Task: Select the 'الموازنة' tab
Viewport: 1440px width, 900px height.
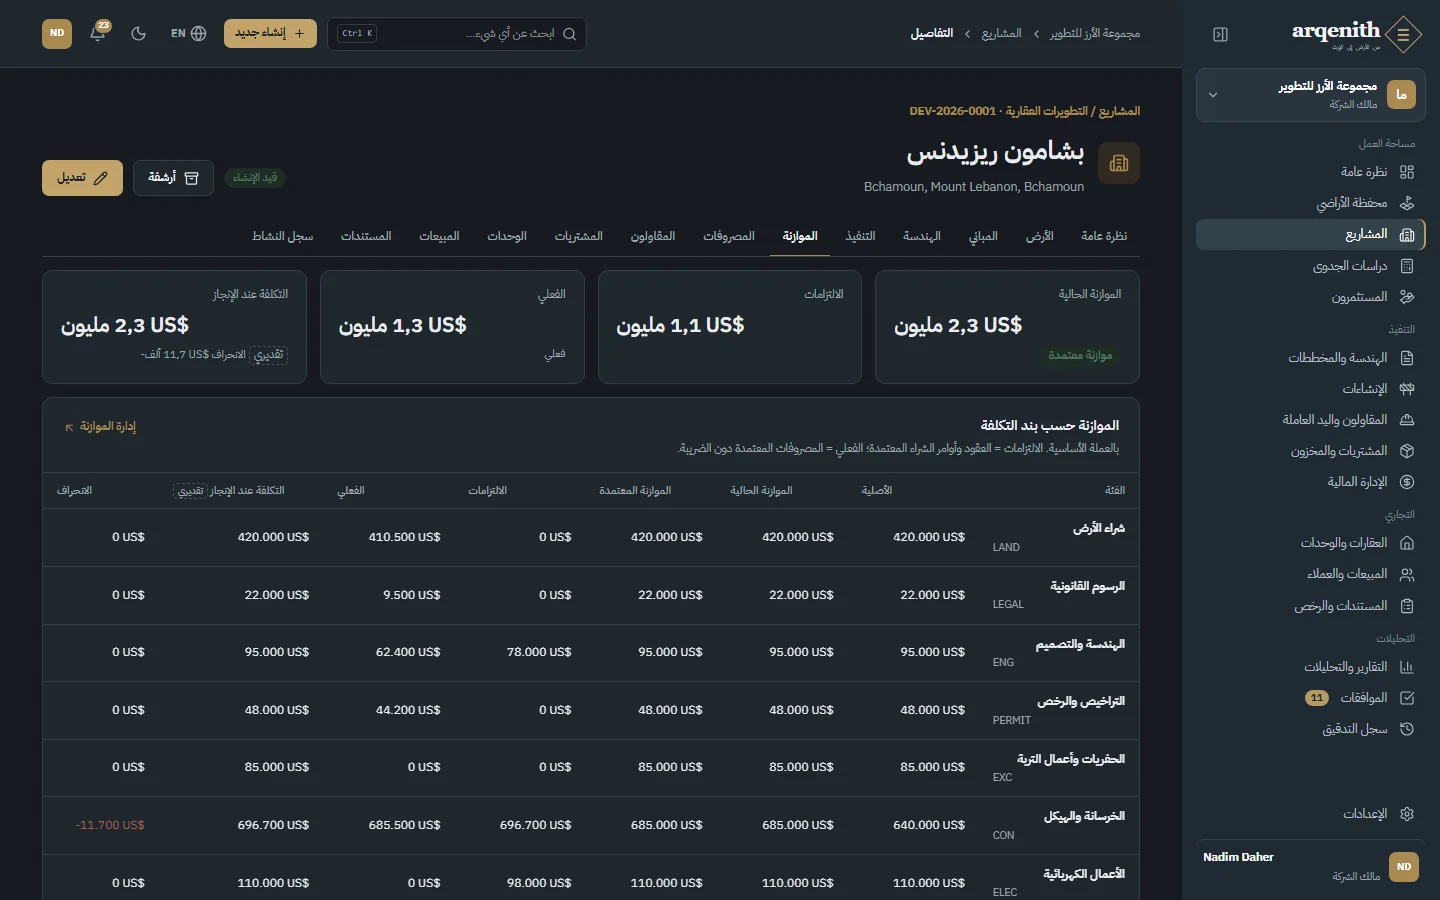Action: click(x=800, y=236)
